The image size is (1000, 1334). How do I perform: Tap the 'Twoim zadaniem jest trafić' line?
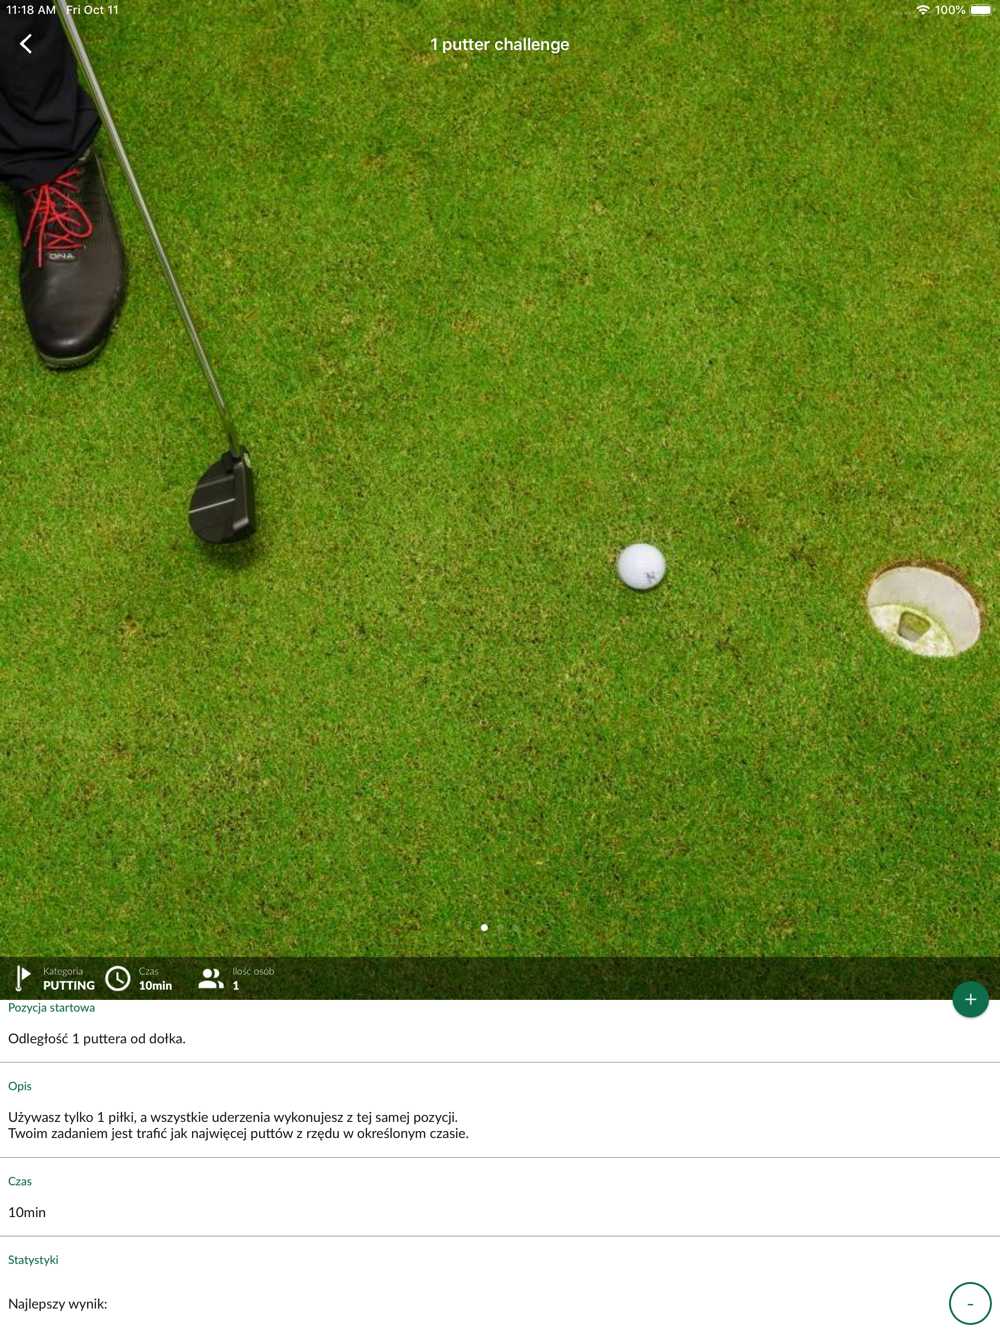pyautogui.click(x=238, y=1133)
